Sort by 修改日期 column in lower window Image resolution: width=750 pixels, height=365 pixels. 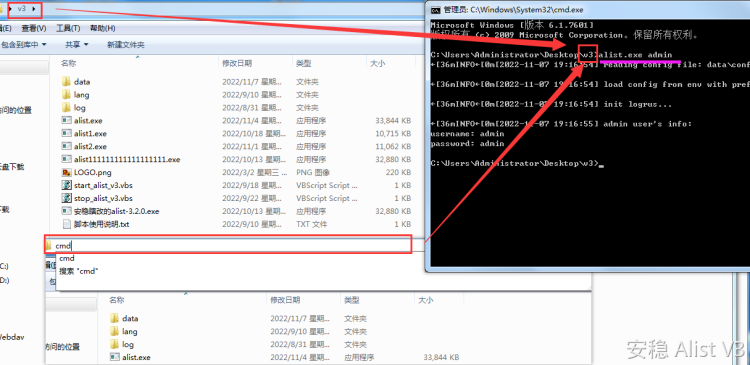286,300
